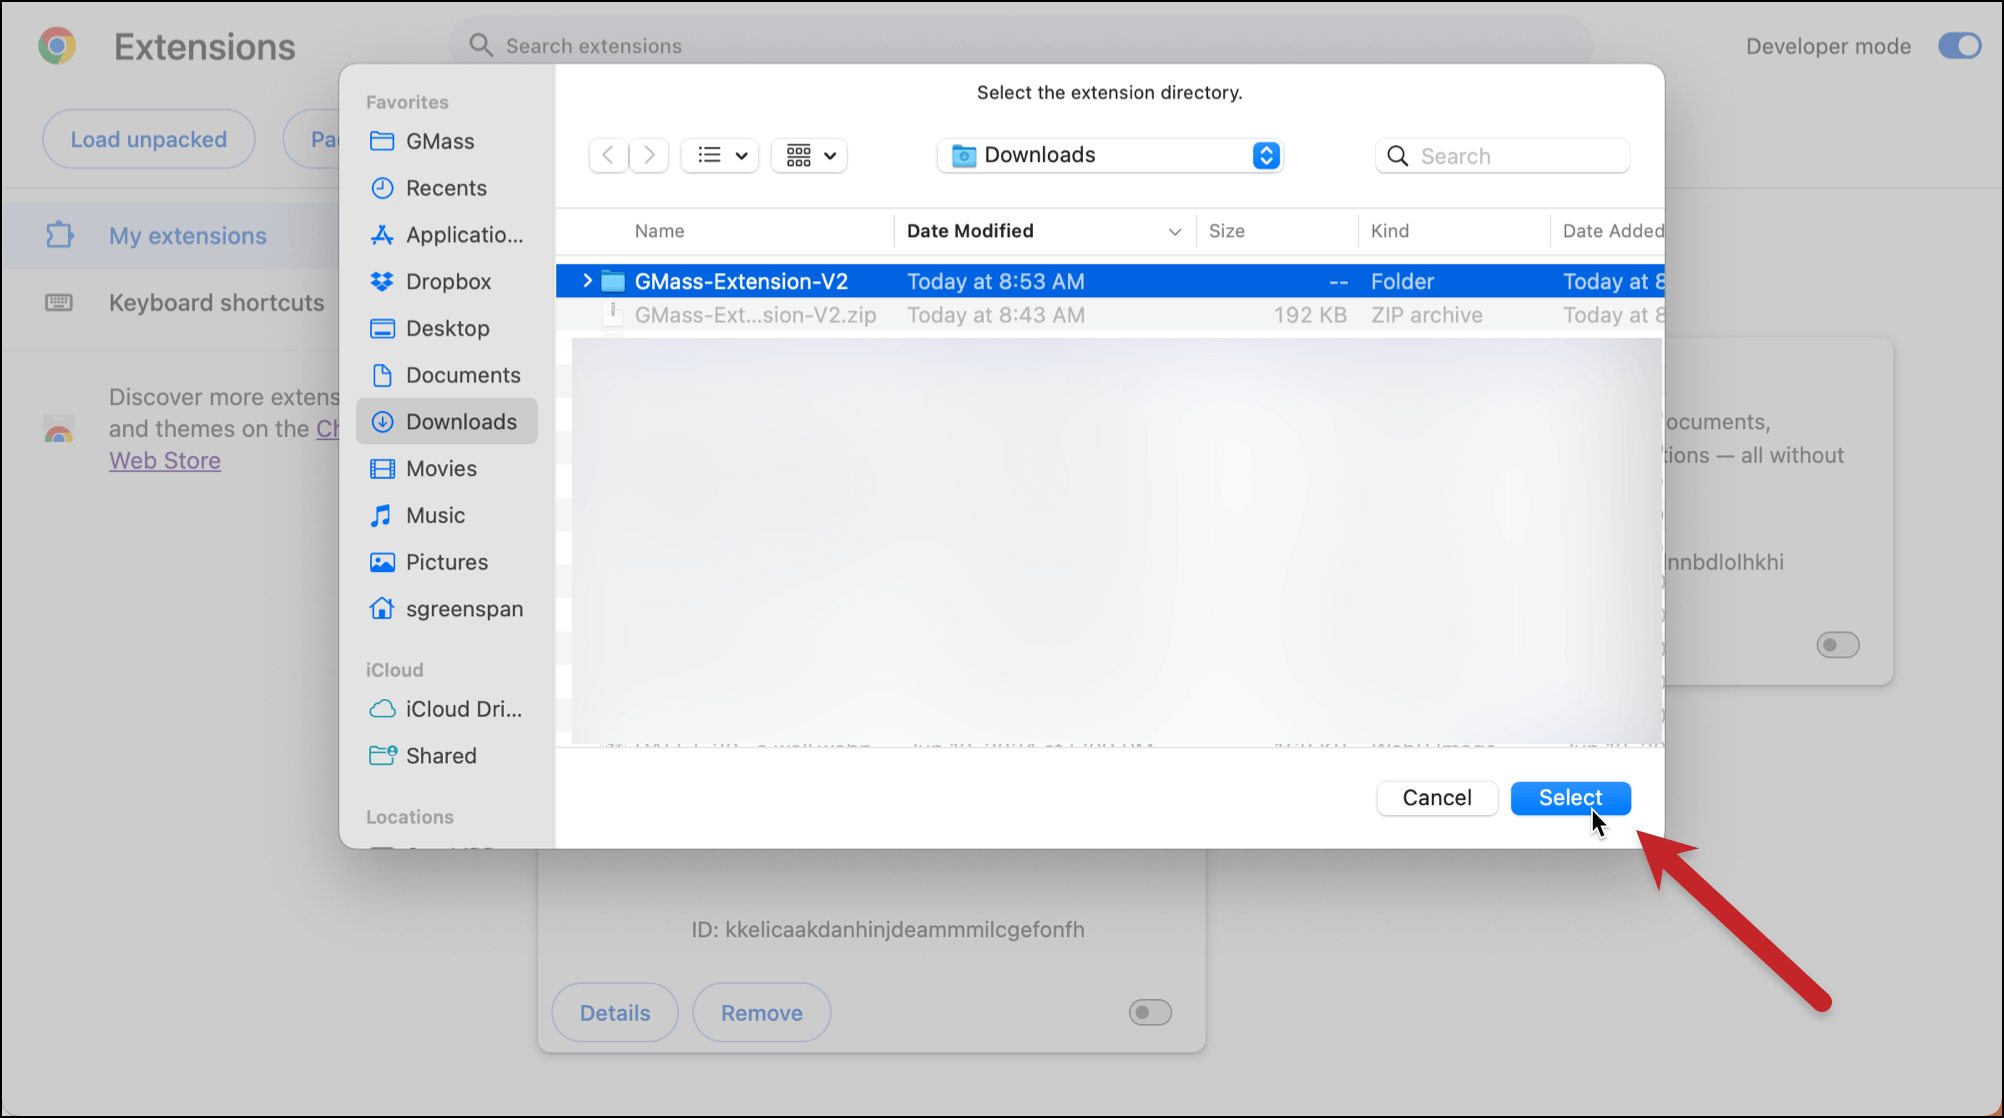
Task: Select Downloads in the Favorites sidebar
Action: click(x=447, y=422)
